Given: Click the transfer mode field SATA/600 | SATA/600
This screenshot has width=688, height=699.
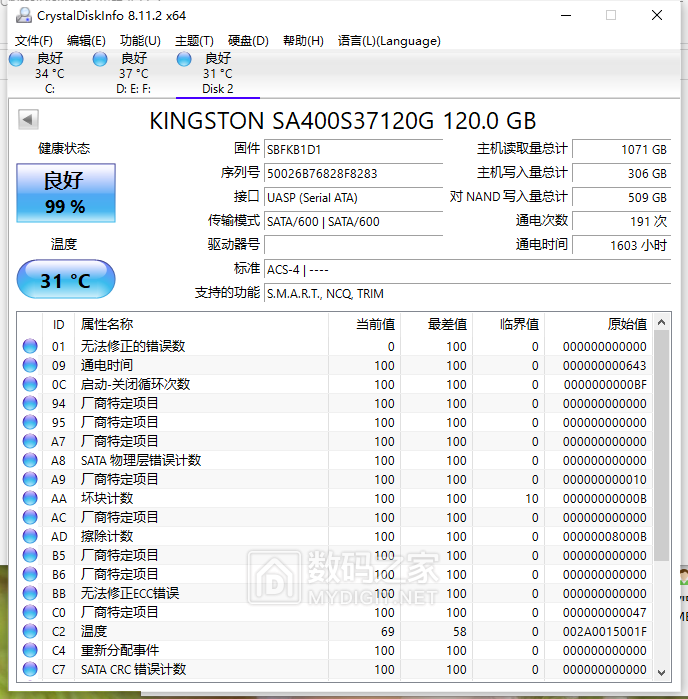Looking at the screenshot, I should pos(353,222).
